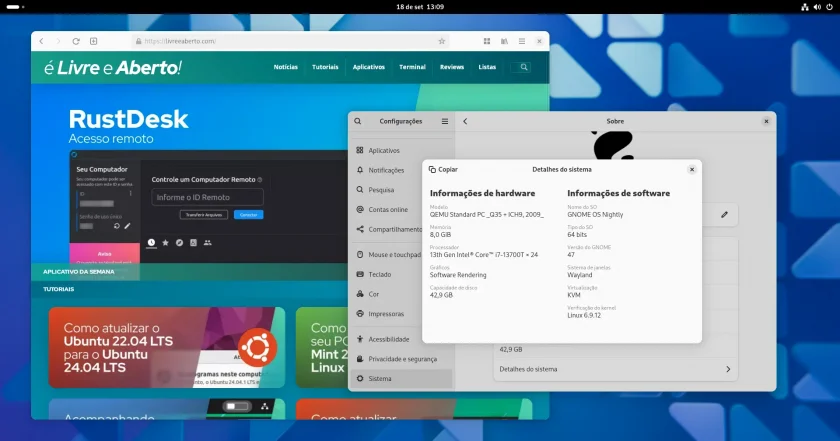This screenshot has width=840, height=441.
Task: Click APLICATIVO DA SEMANA label
Action: coord(79,272)
